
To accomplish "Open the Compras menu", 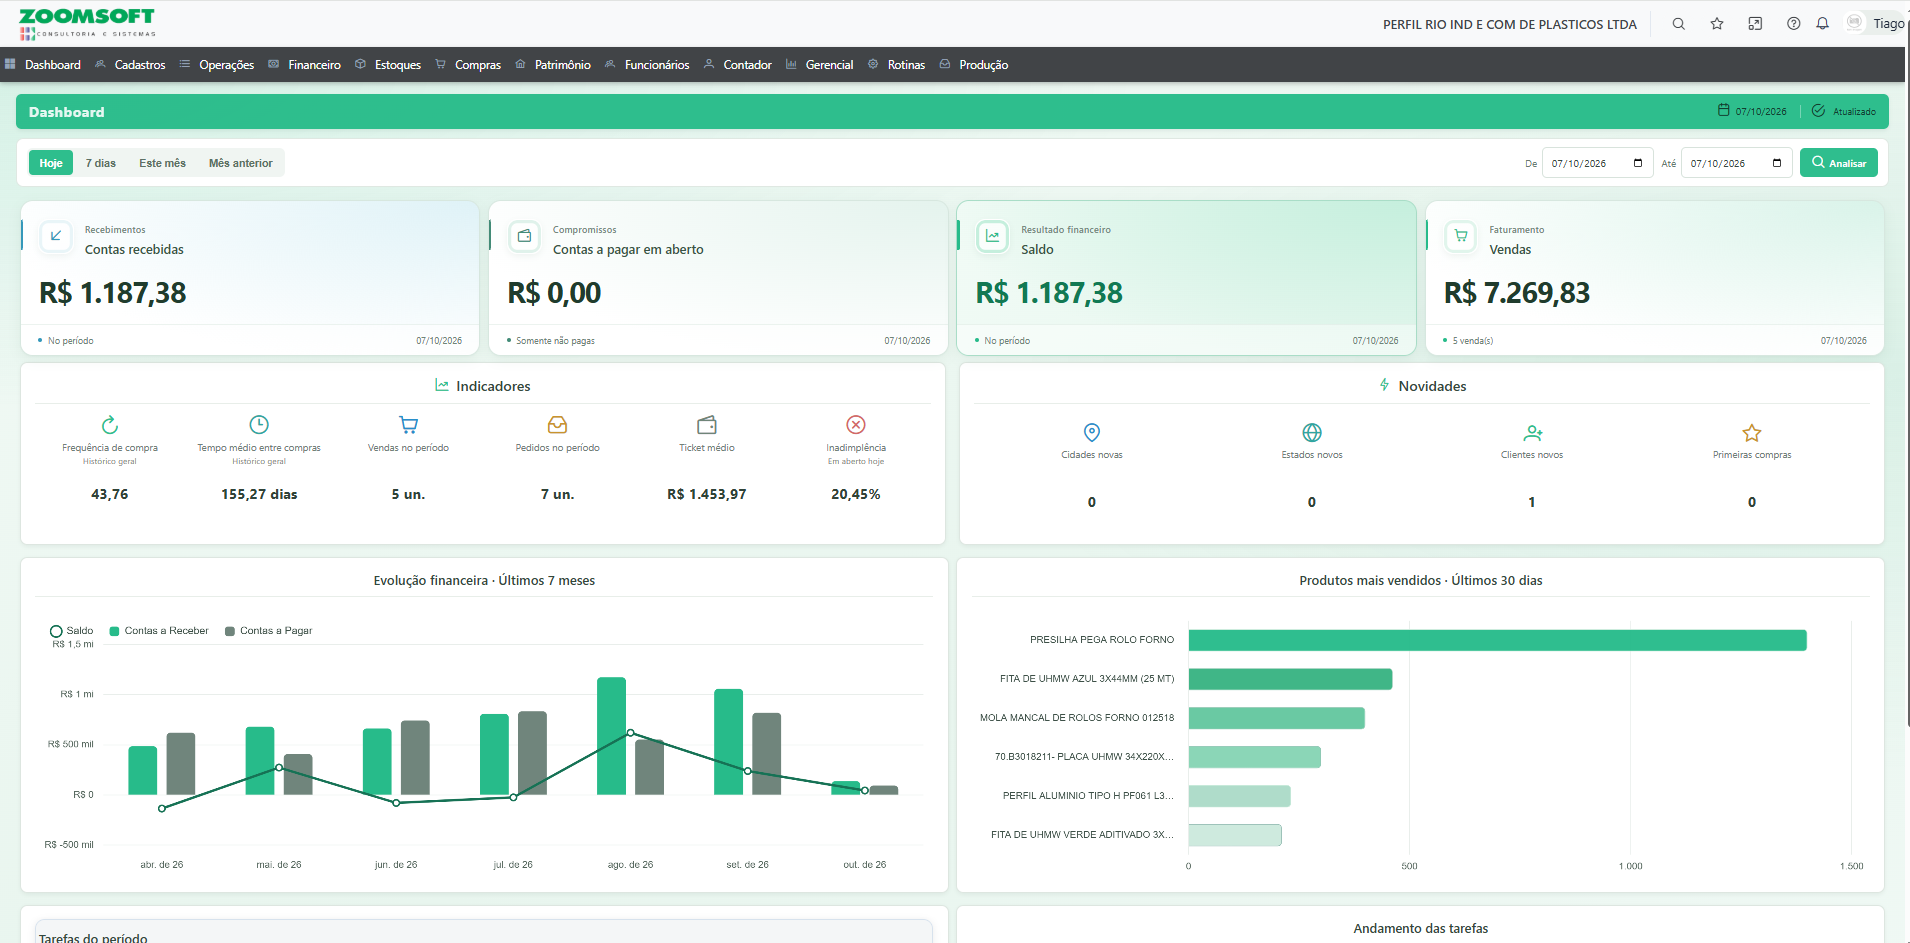I will 468,65.
